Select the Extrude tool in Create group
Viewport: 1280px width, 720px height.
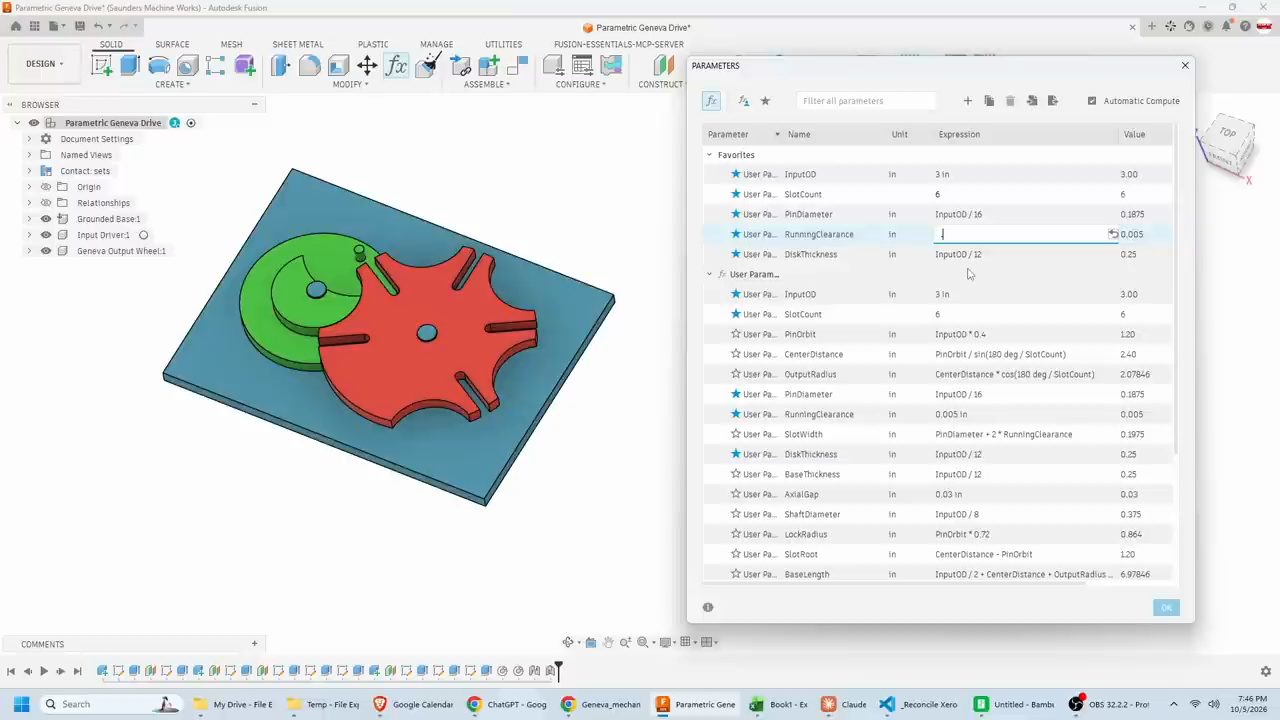[130, 66]
